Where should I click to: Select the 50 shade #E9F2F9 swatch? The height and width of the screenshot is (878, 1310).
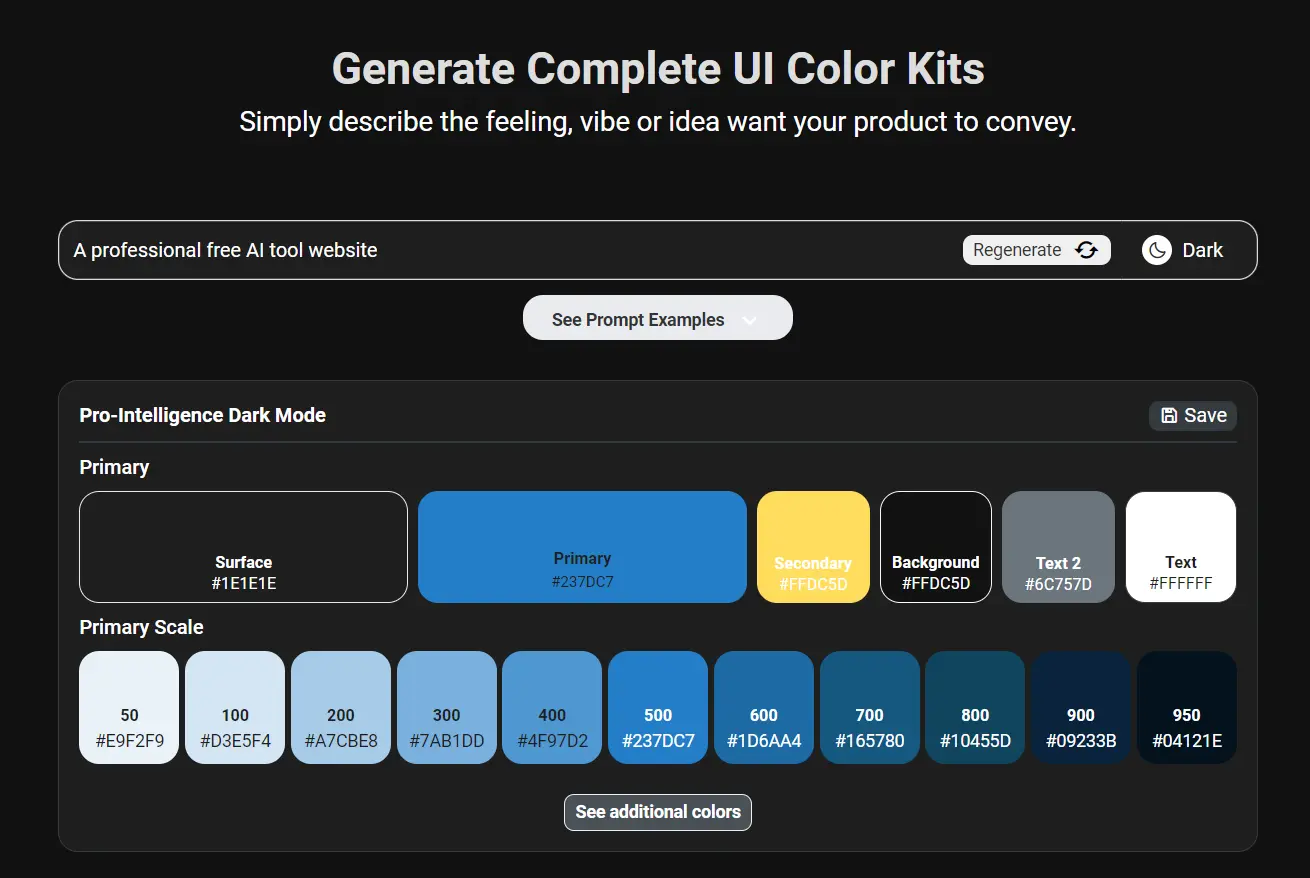(129, 708)
